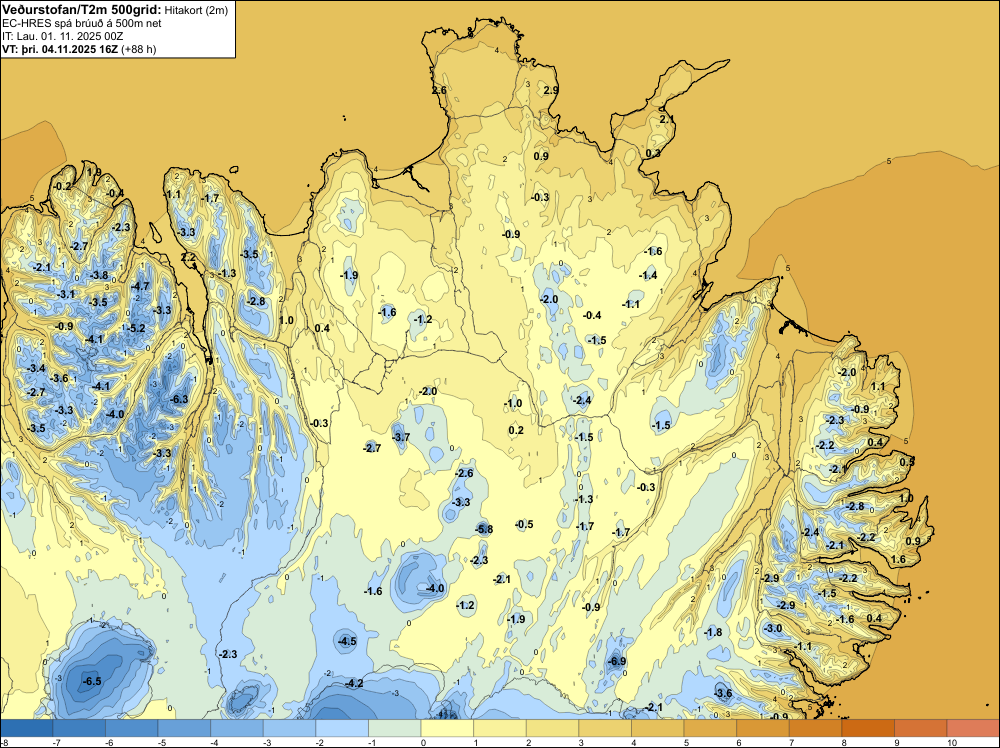This screenshot has height=748, width=1000.
Task: Click the '-3.8' temperature value
Action: [x=99, y=275]
